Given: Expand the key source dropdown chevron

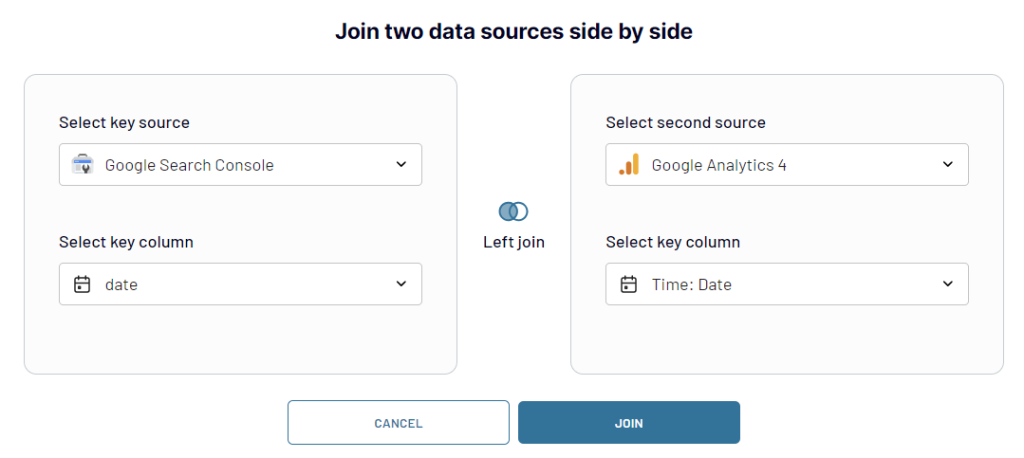Looking at the screenshot, I should click(x=401, y=164).
